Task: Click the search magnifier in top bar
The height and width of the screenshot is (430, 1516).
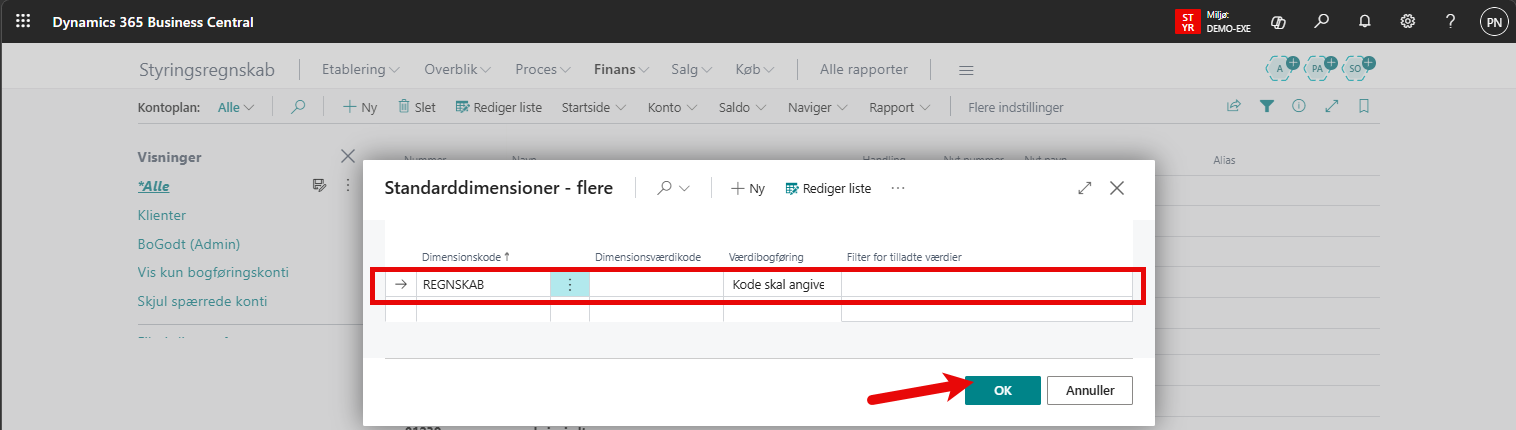Action: pos(1321,21)
